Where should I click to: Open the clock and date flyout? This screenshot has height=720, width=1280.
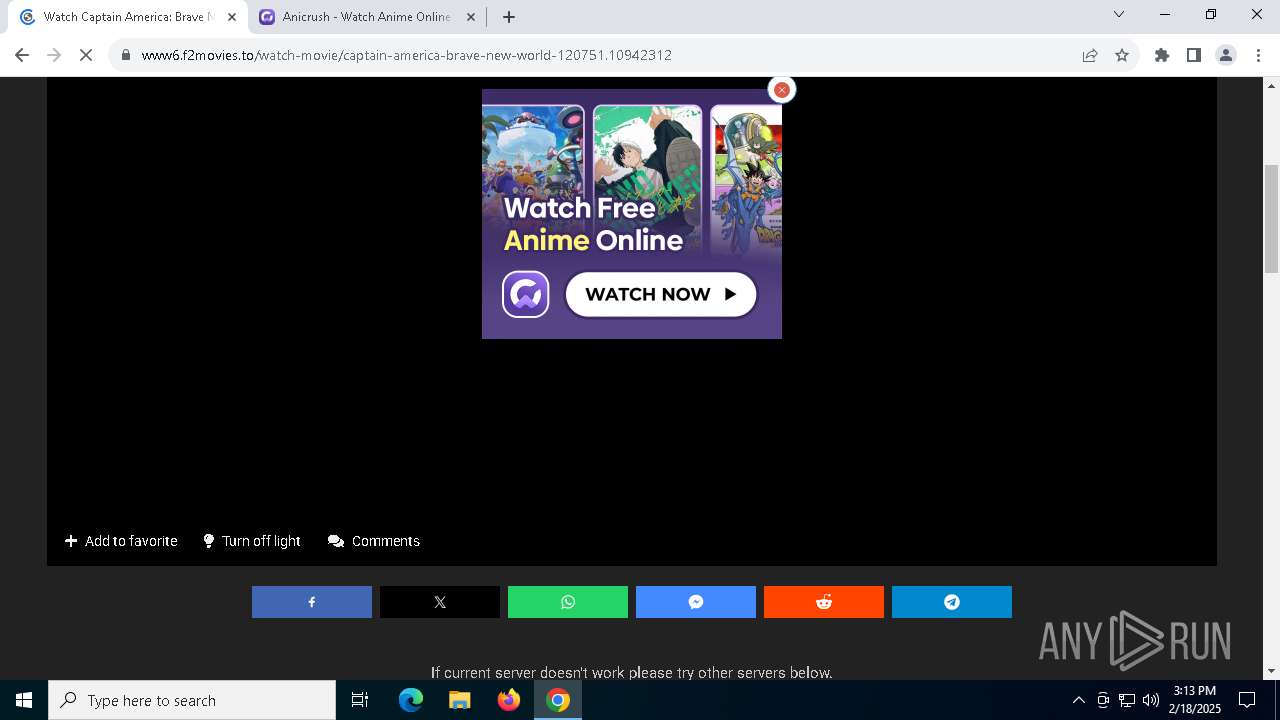click(1194, 700)
